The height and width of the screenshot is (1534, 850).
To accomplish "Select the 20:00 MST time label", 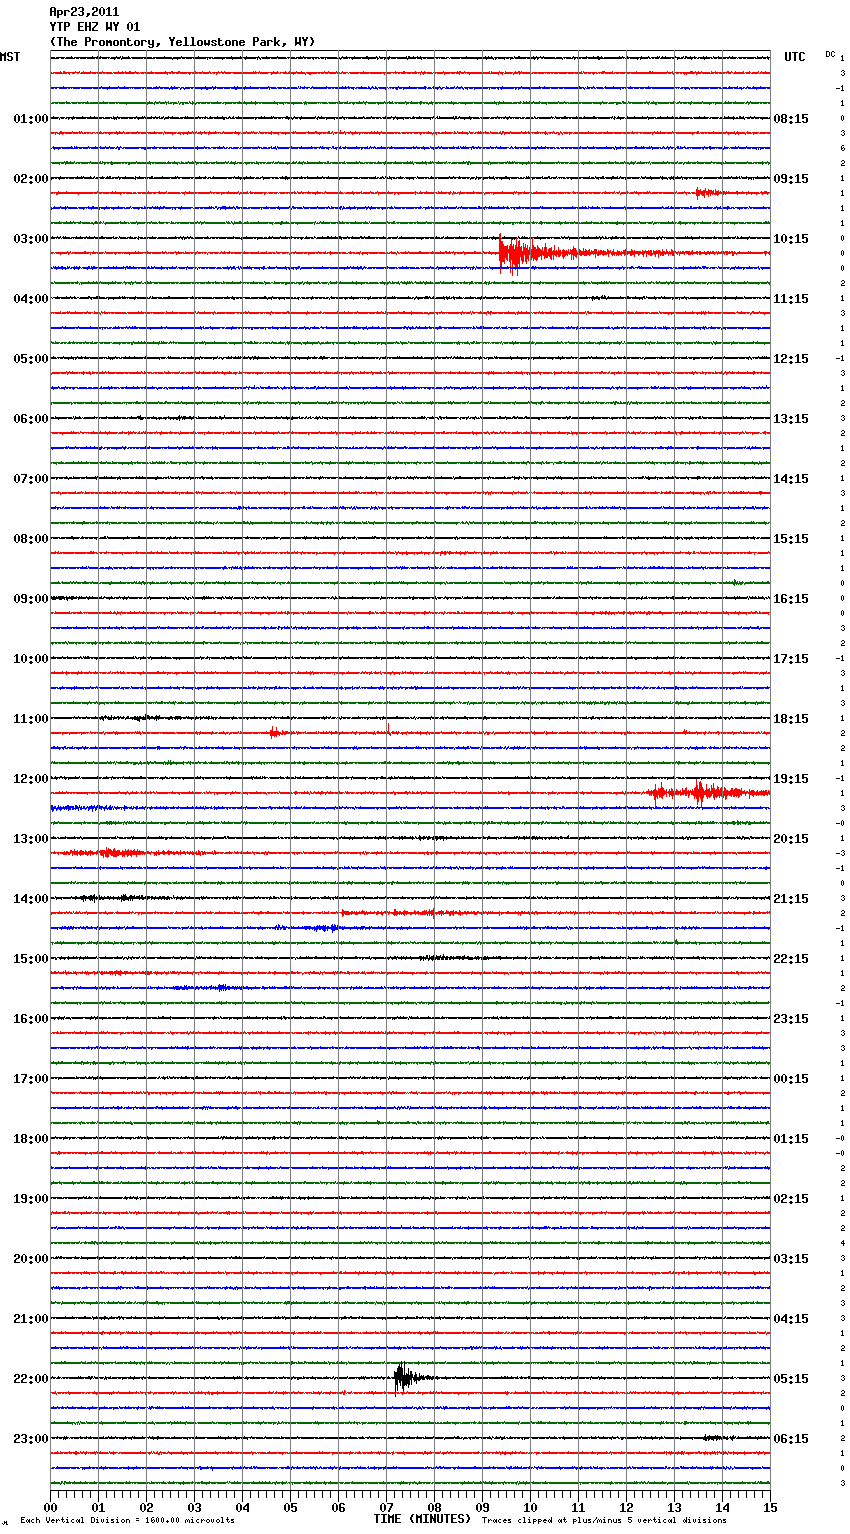I will (x=30, y=1259).
